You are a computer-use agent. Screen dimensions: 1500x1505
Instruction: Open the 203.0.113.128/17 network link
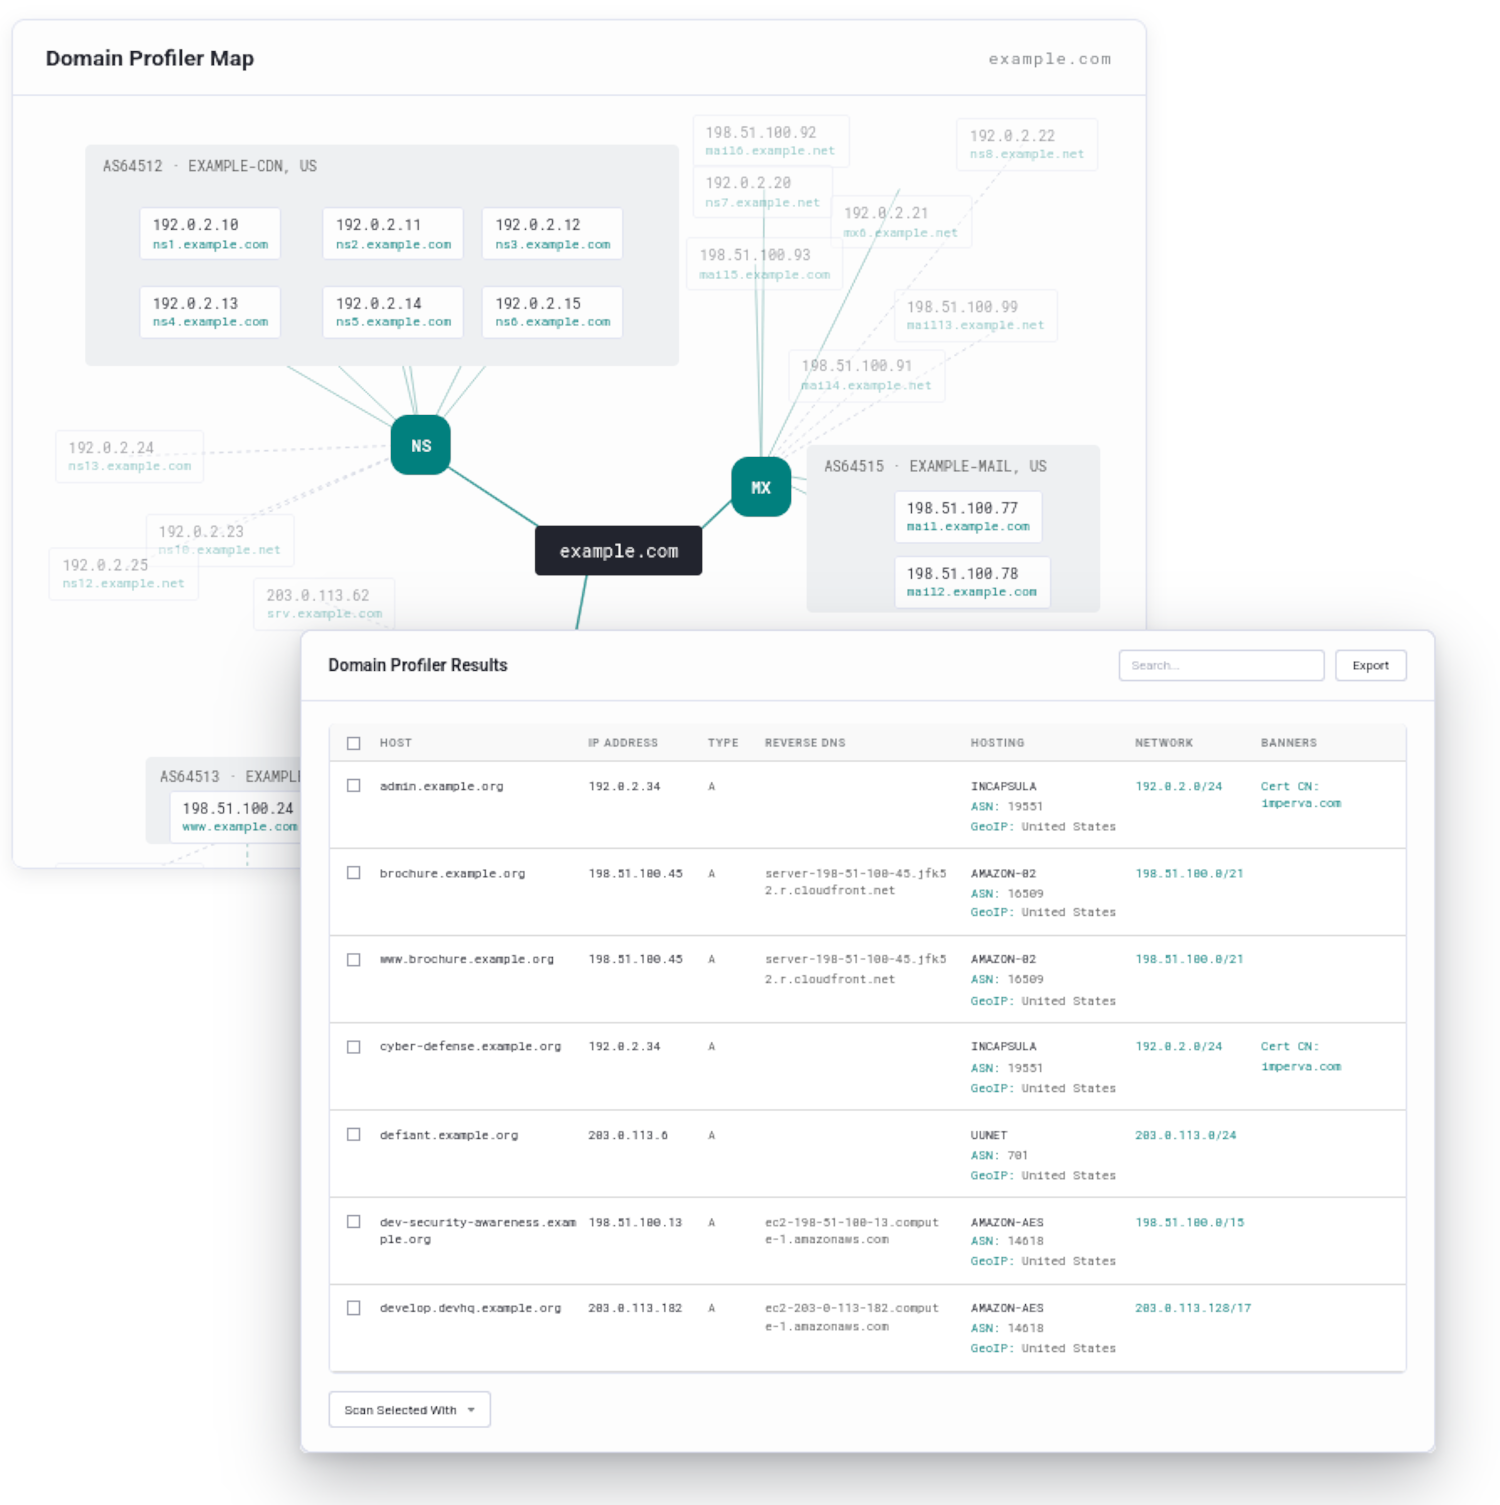(1193, 1308)
